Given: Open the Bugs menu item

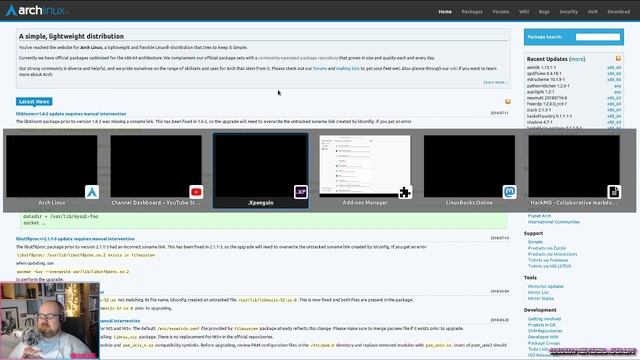Looking at the screenshot, I should pyautogui.click(x=544, y=12).
